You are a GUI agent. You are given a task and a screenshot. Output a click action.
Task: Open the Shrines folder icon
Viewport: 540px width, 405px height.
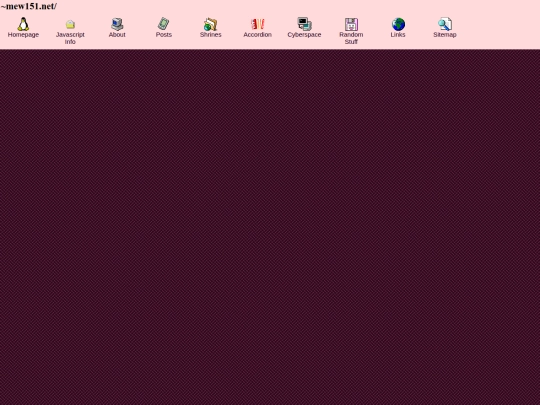[x=210, y=24]
